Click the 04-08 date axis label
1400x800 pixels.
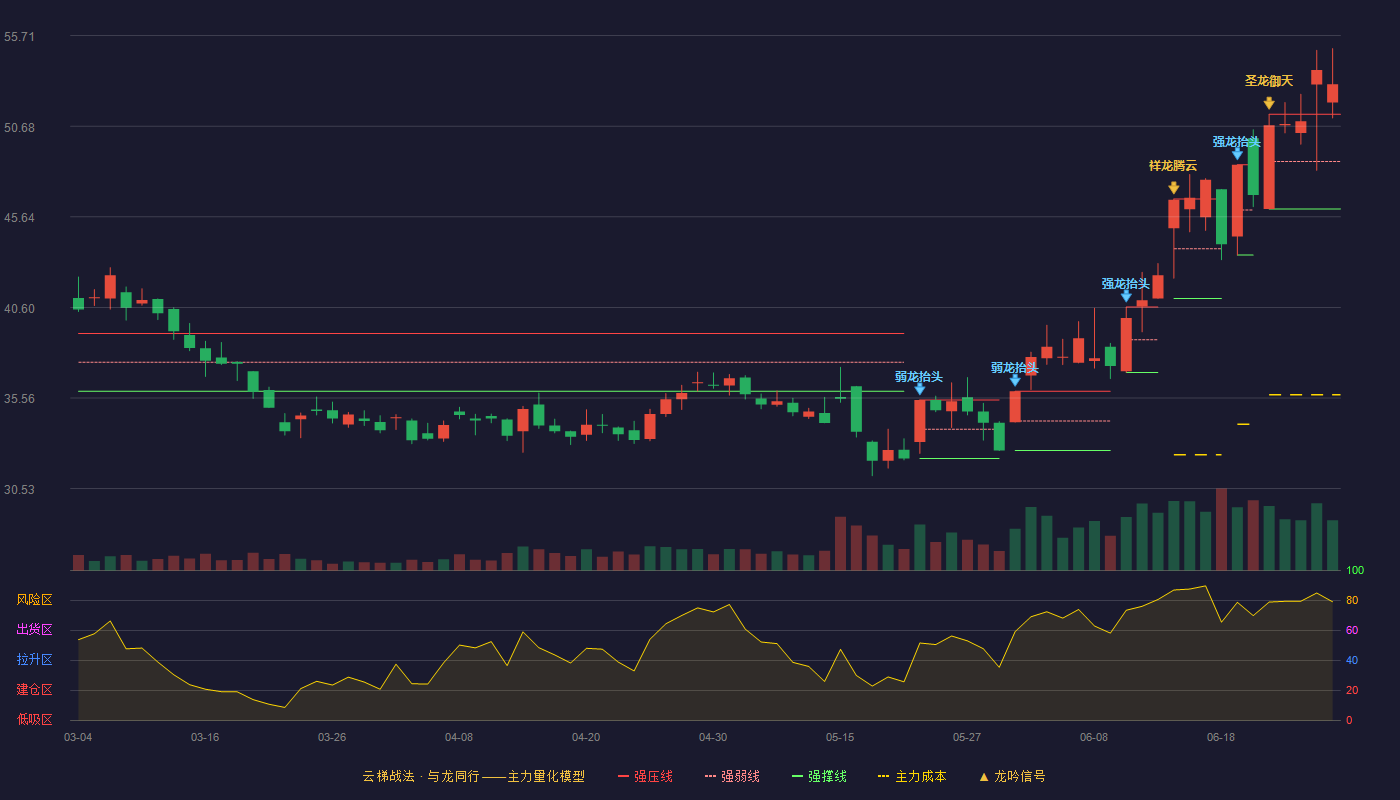pyautogui.click(x=459, y=737)
